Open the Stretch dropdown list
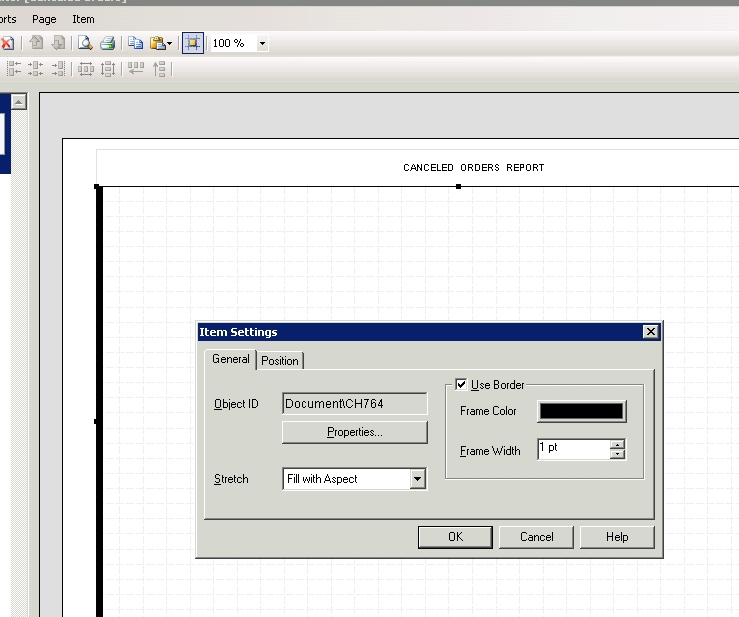 (417, 480)
